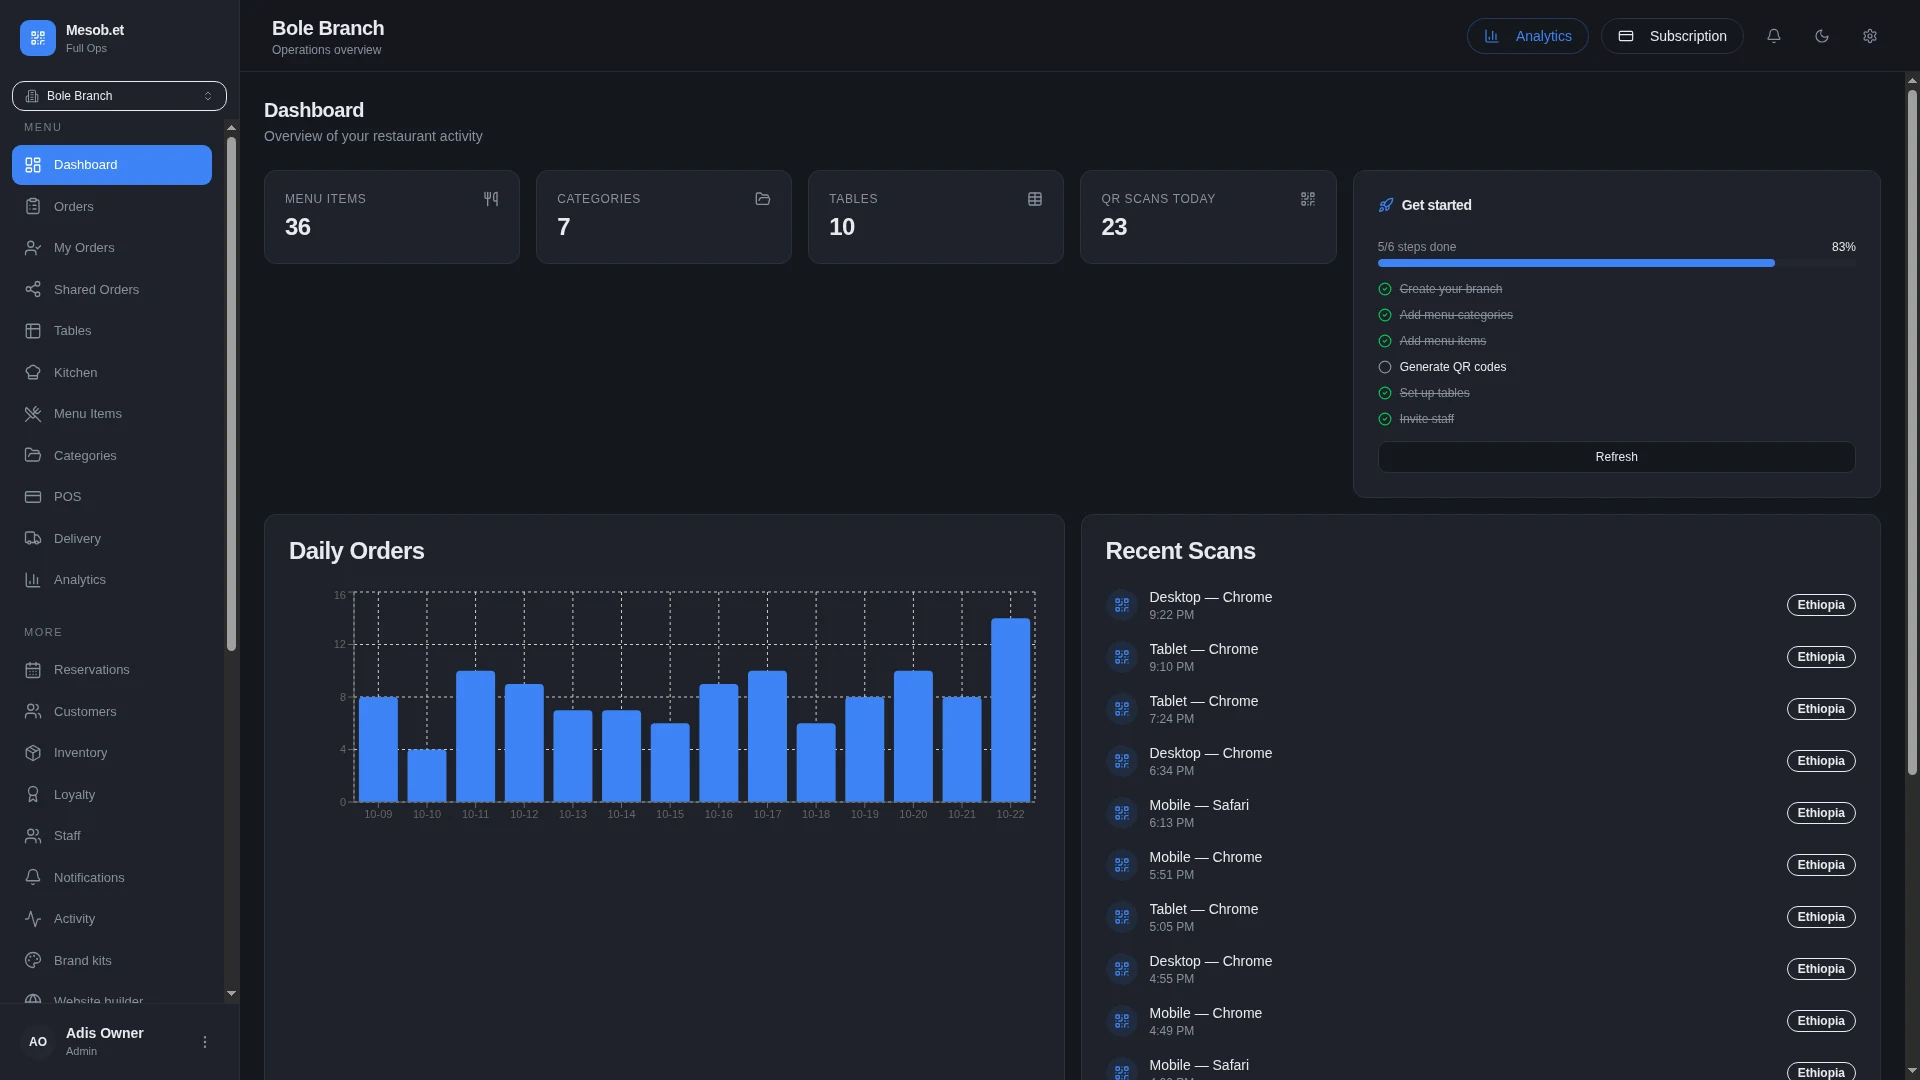This screenshot has width=1920, height=1080.
Task: Click the 10-17 bar in Daily Orders
Action: pos(767,736)
